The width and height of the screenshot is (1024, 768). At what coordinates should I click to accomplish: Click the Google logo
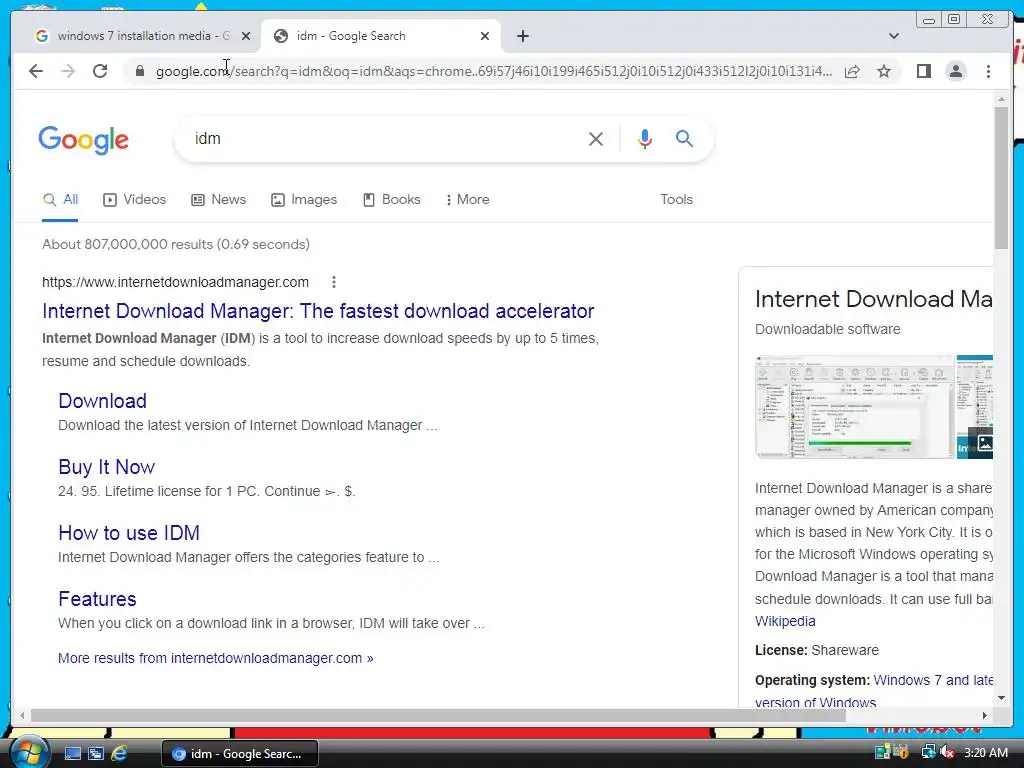point(84,140)
